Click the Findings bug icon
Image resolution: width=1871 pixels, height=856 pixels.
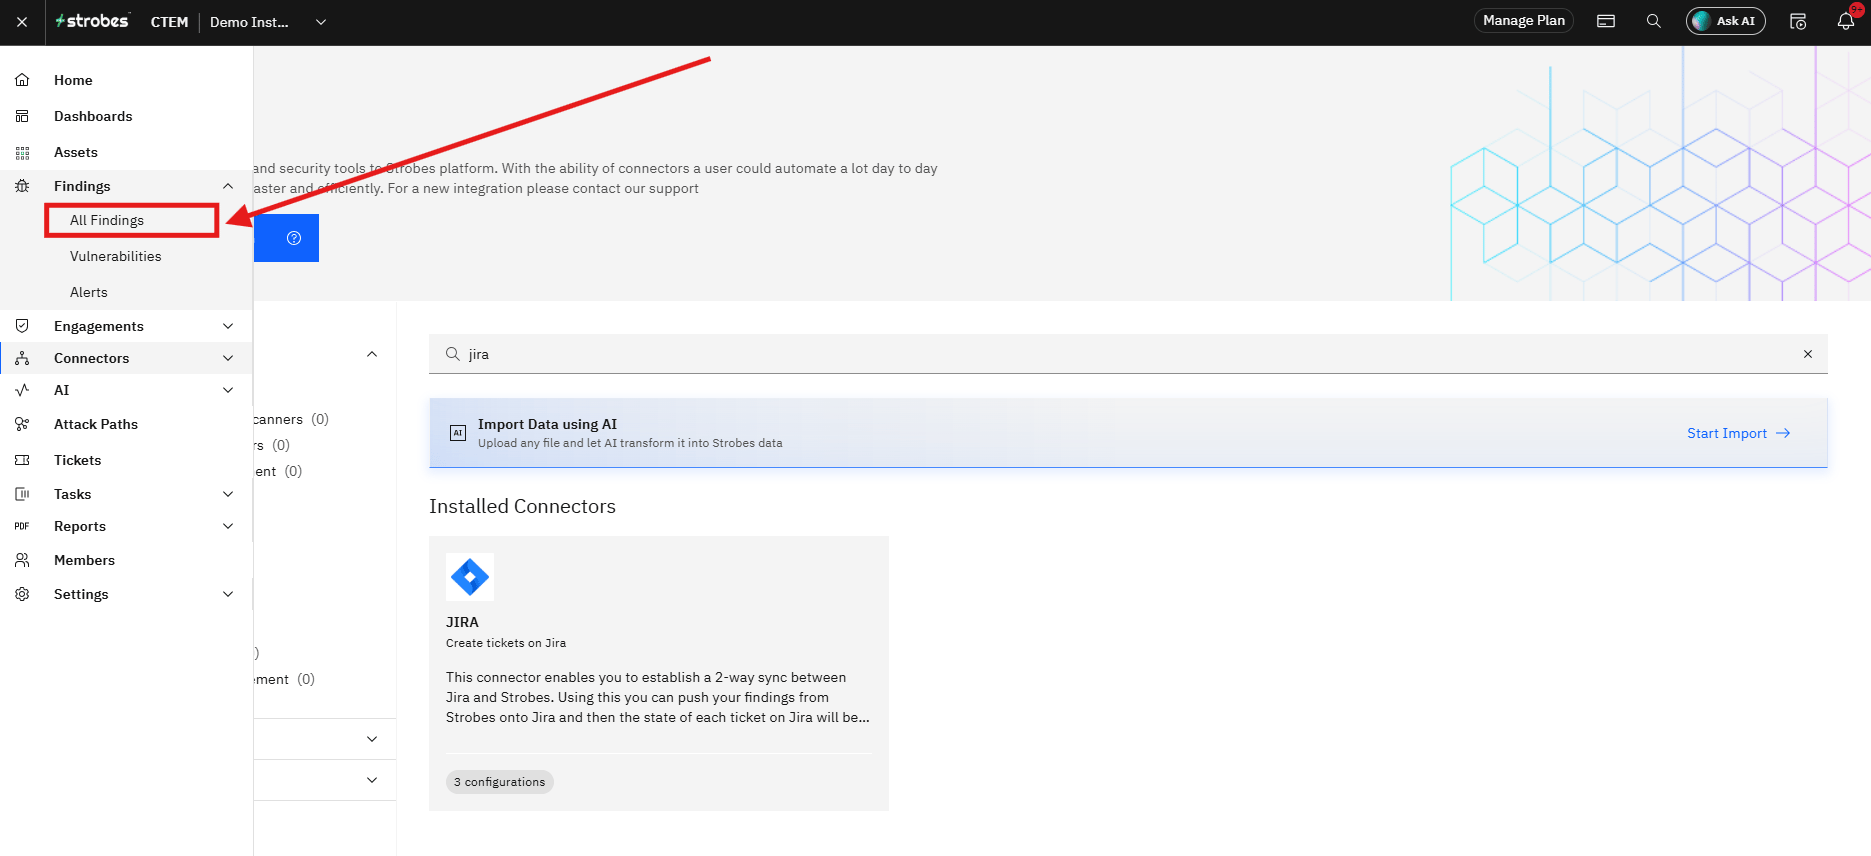[22, 186]
